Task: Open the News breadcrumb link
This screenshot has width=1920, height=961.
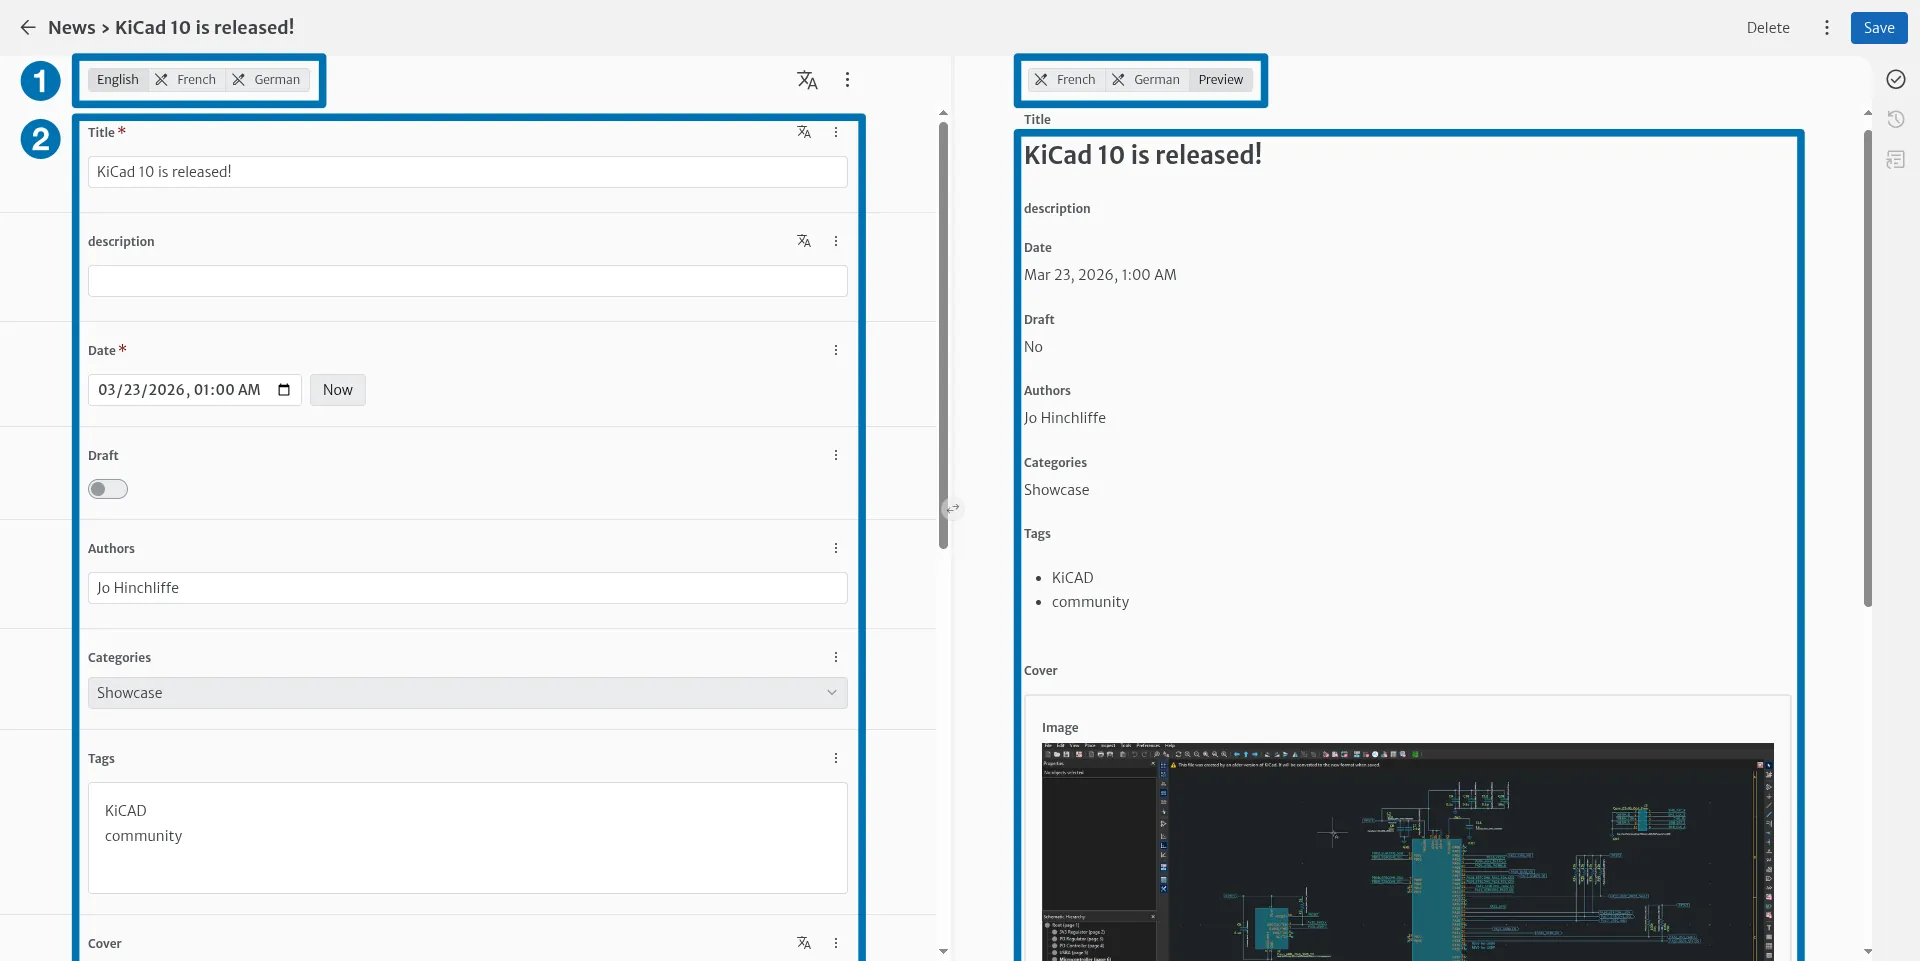Action: (72, 28)
